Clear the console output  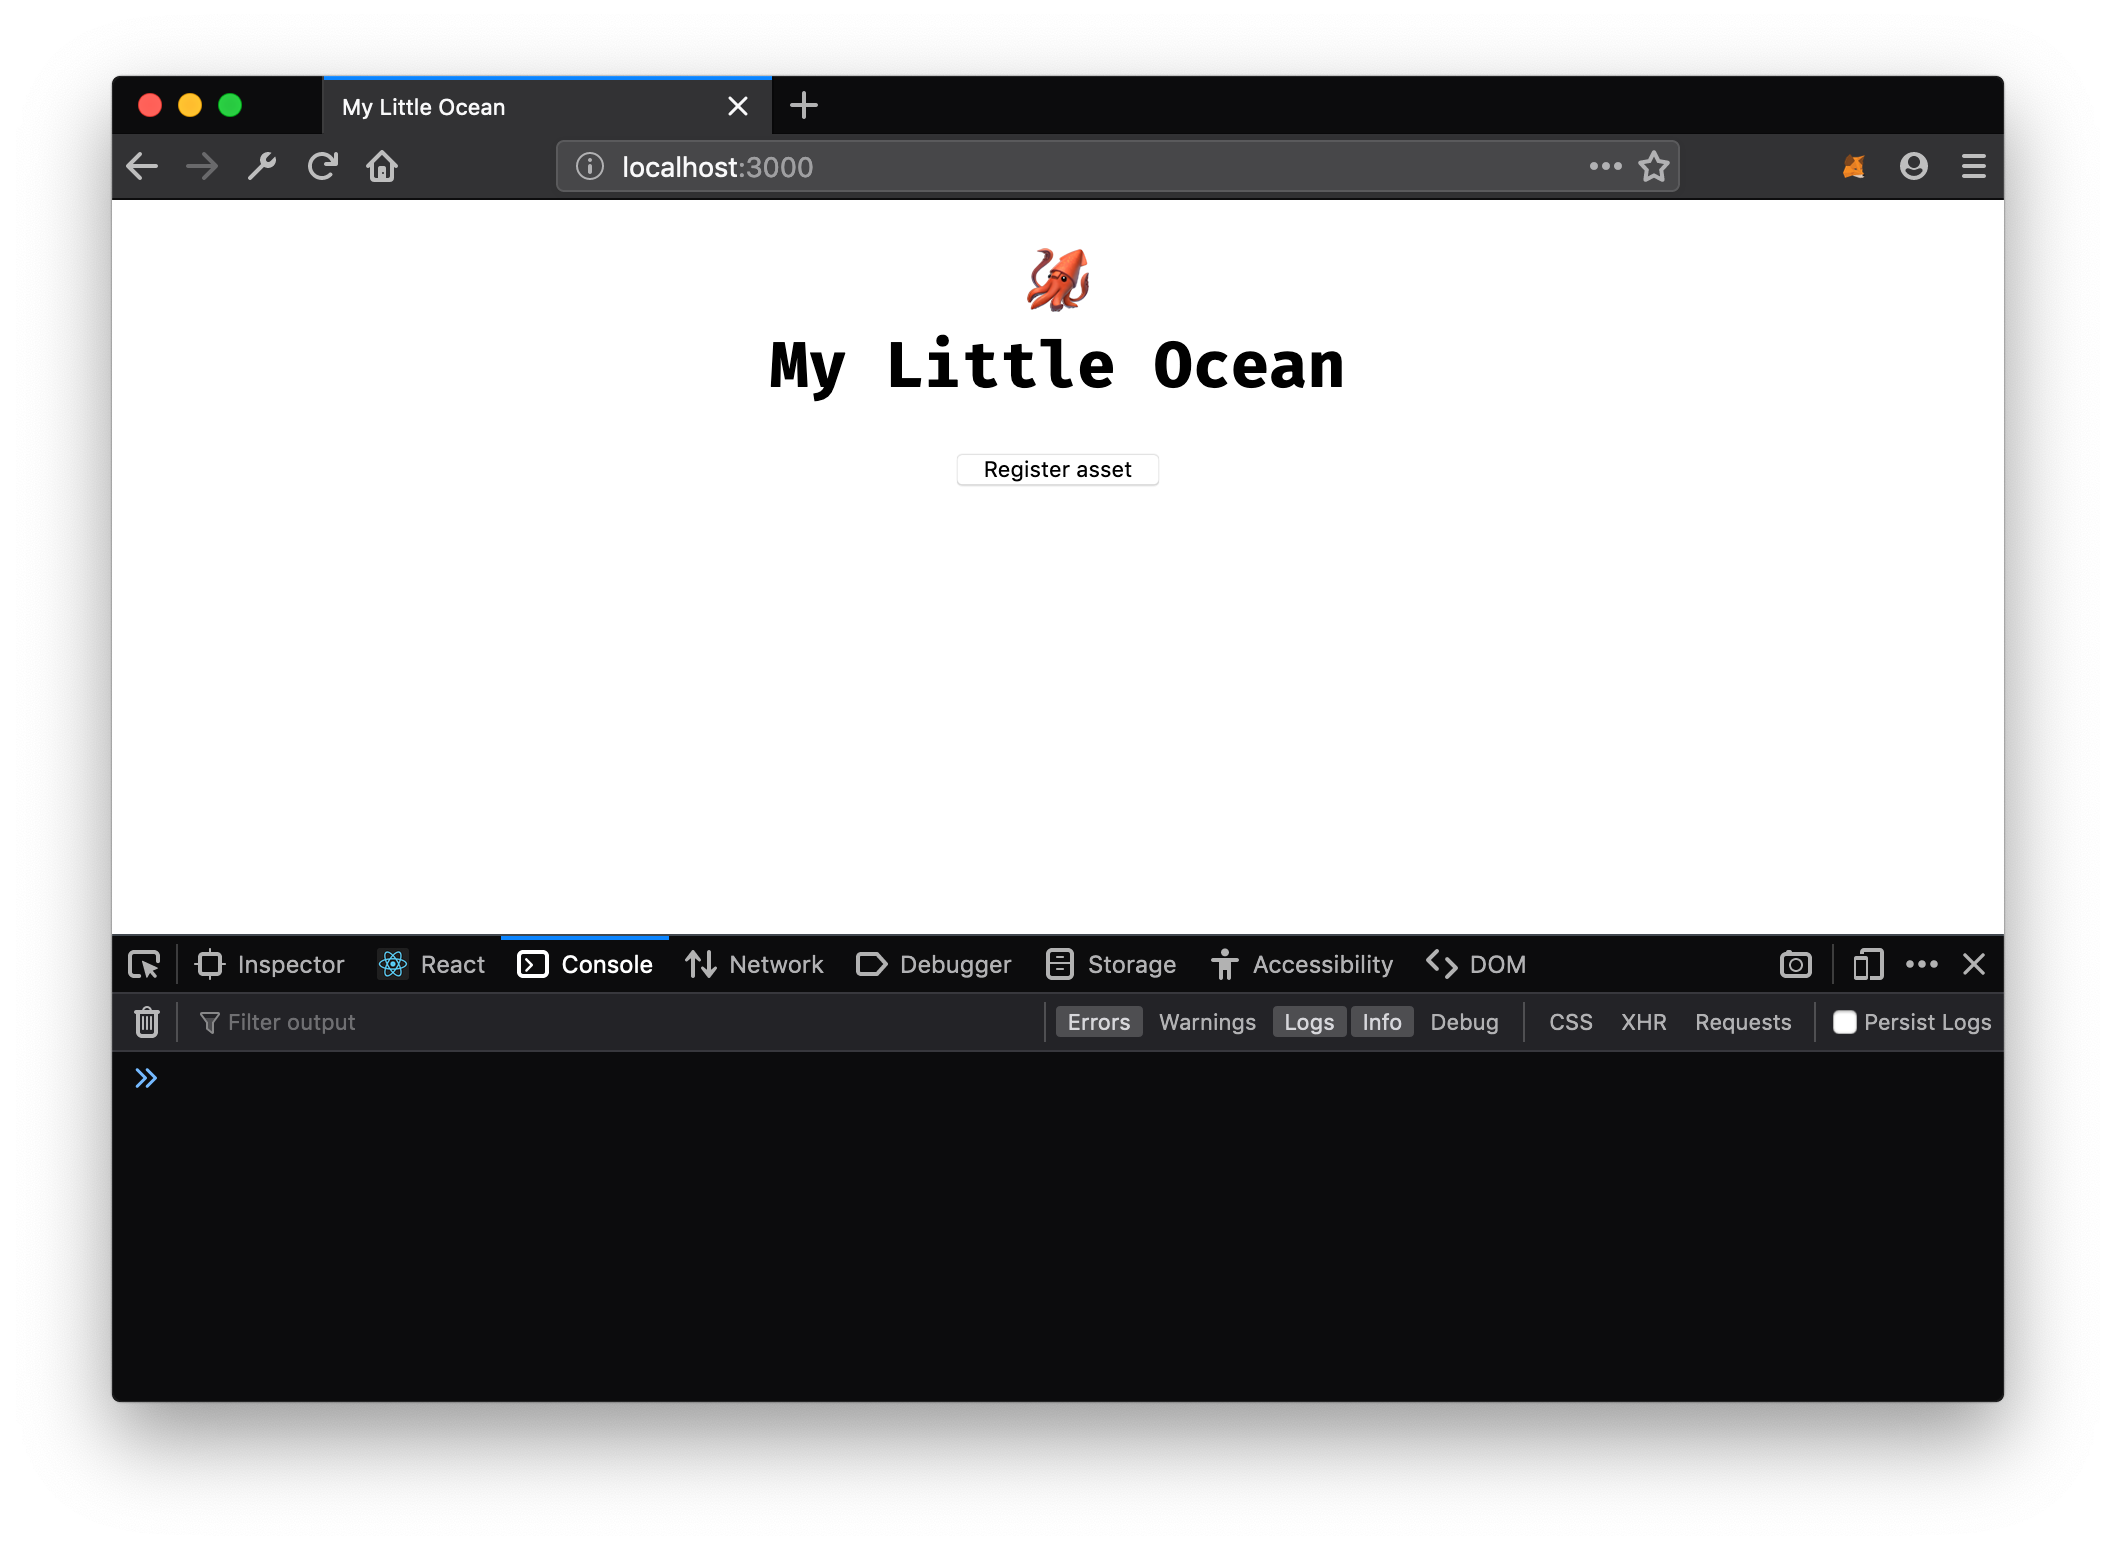[146, 1022]
